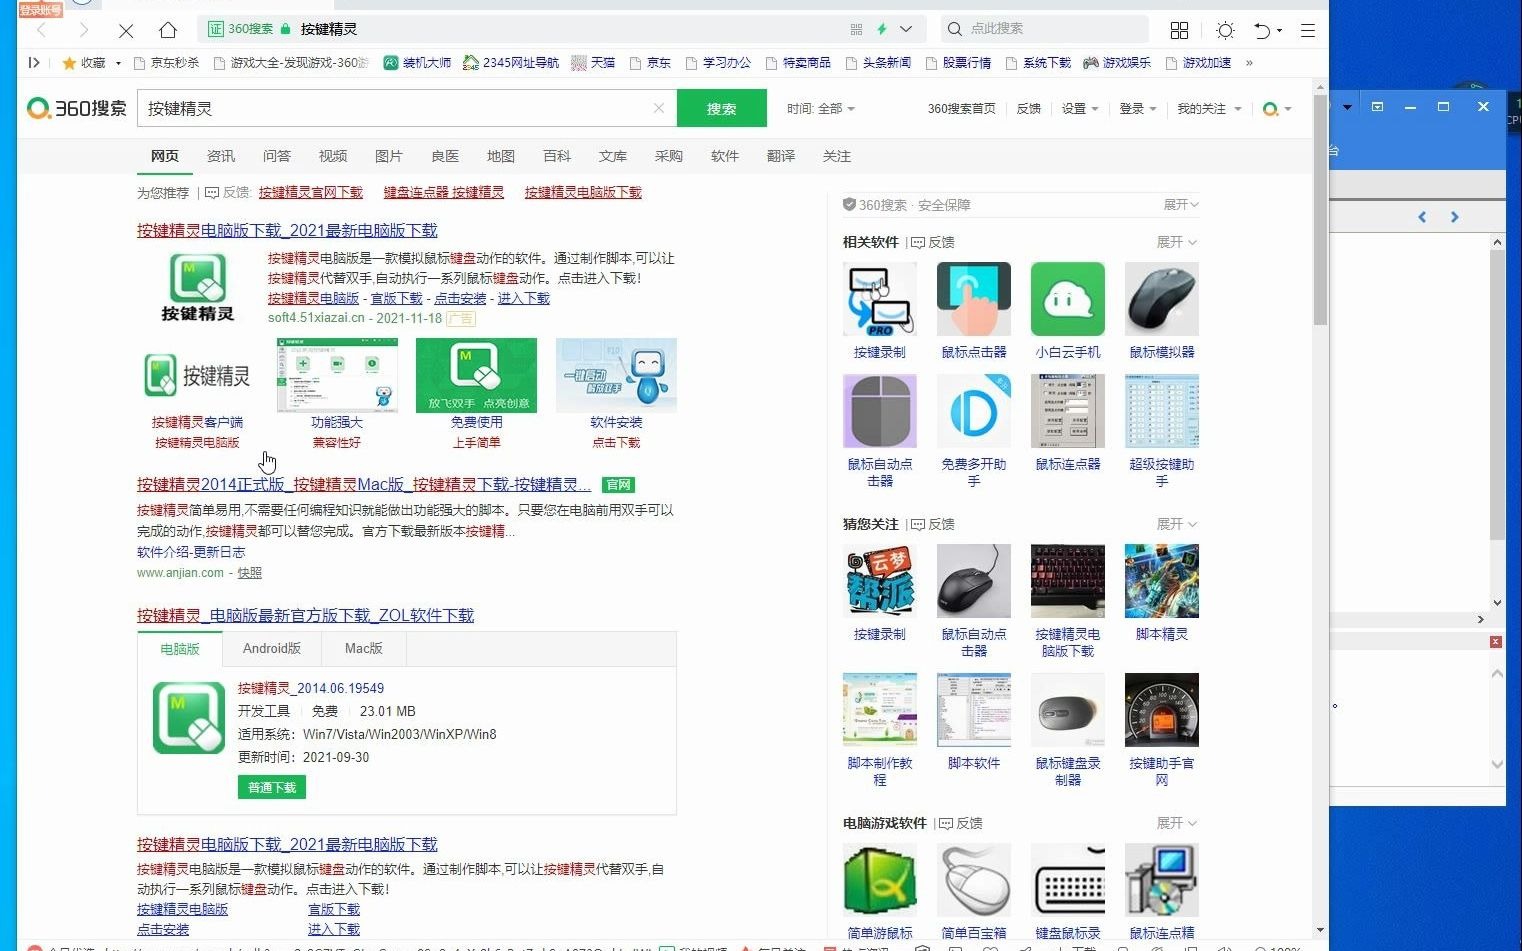Click the 快照 cache link

(x=250, y=573)
